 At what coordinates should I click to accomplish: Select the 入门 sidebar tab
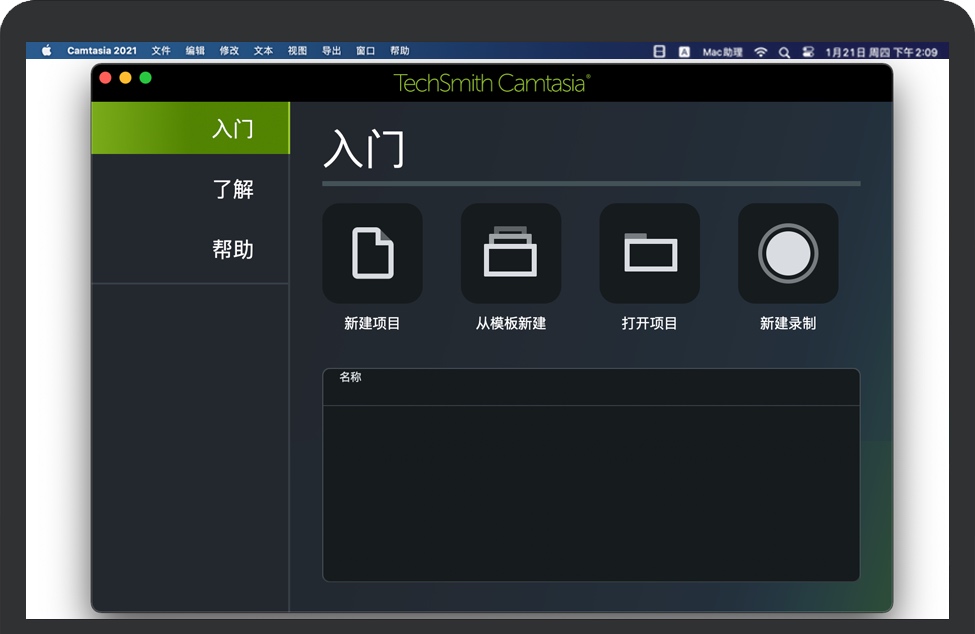point(190,128)
